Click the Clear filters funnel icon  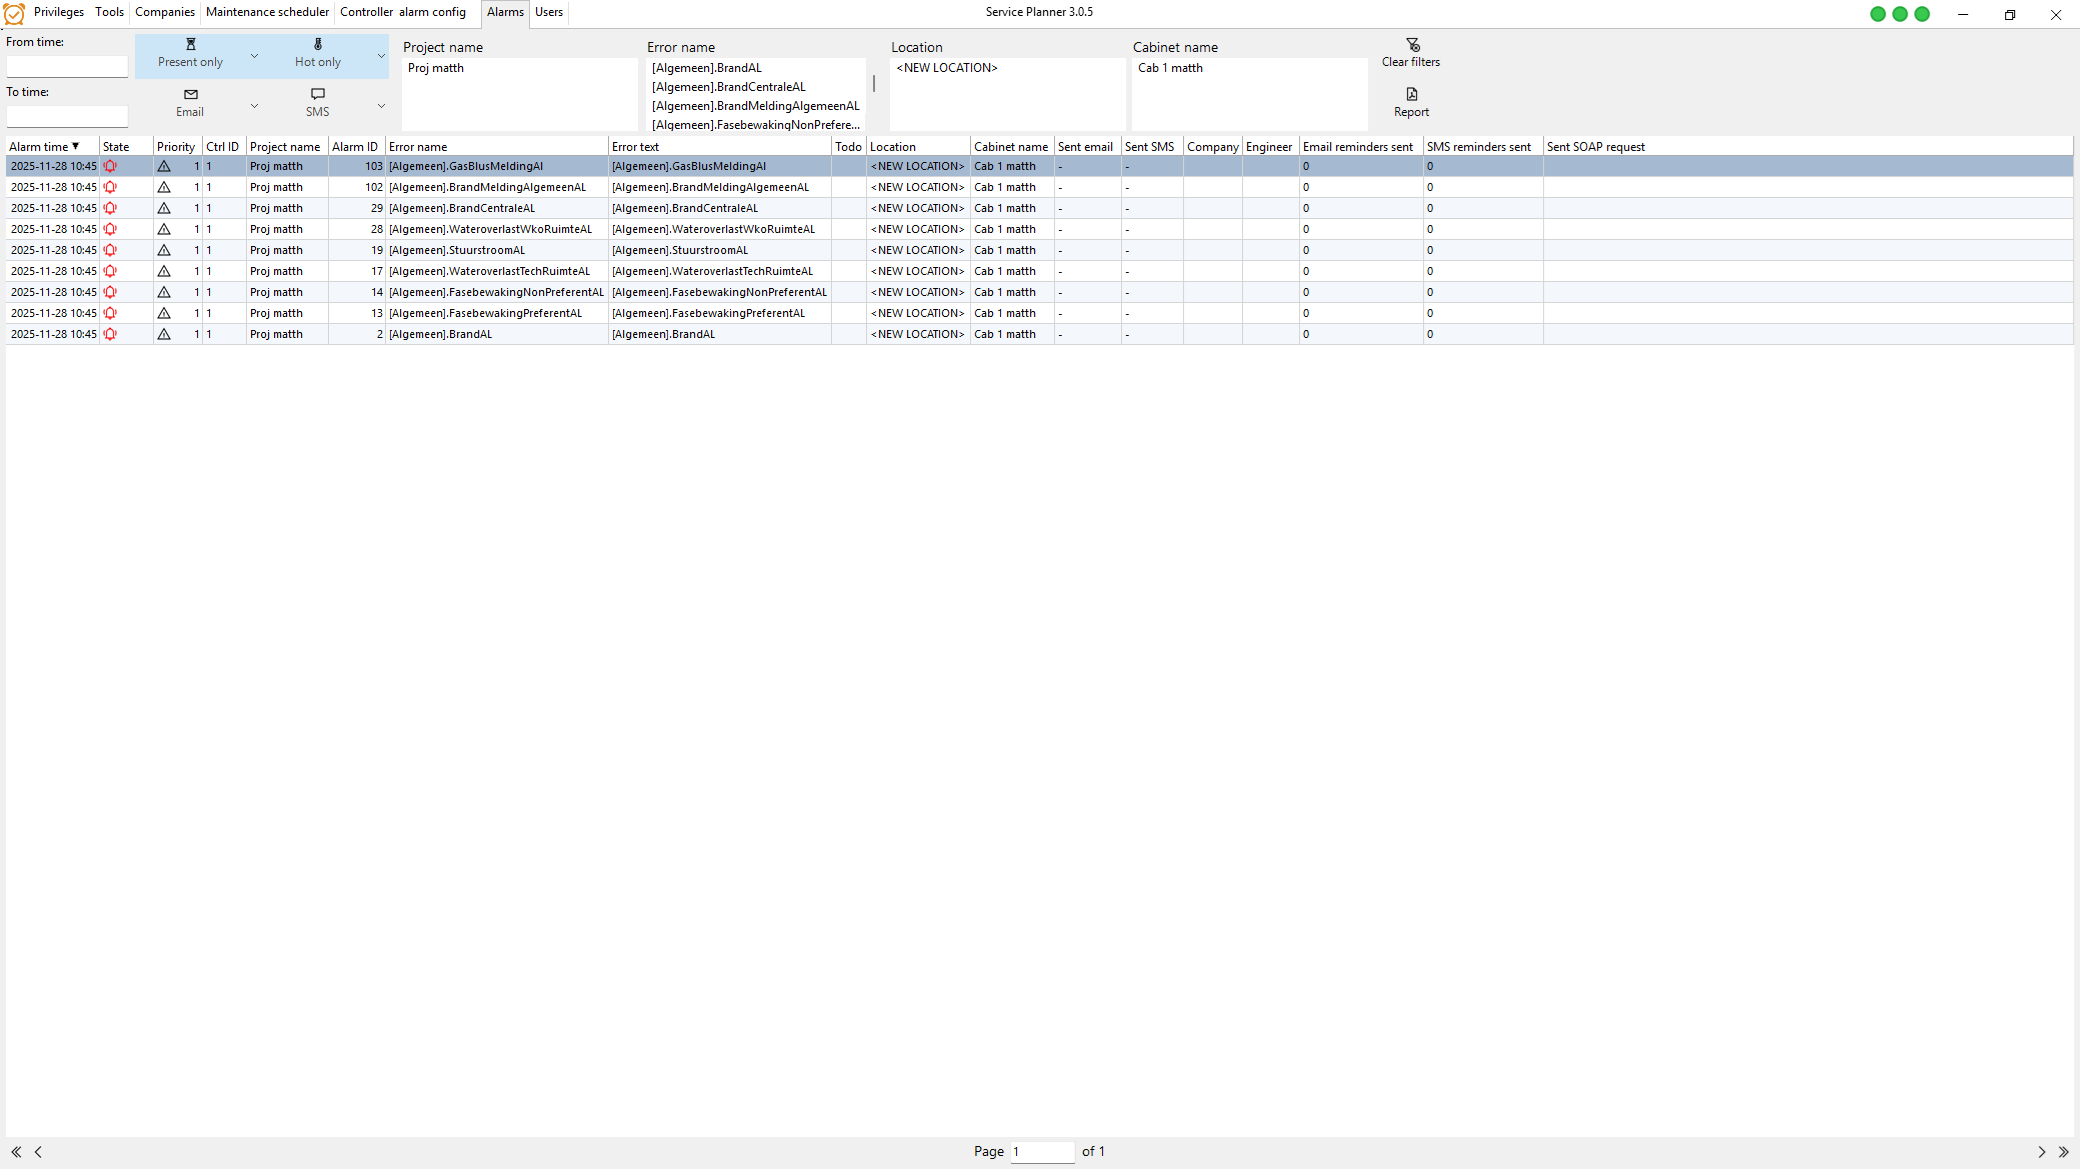point(1412,45)
